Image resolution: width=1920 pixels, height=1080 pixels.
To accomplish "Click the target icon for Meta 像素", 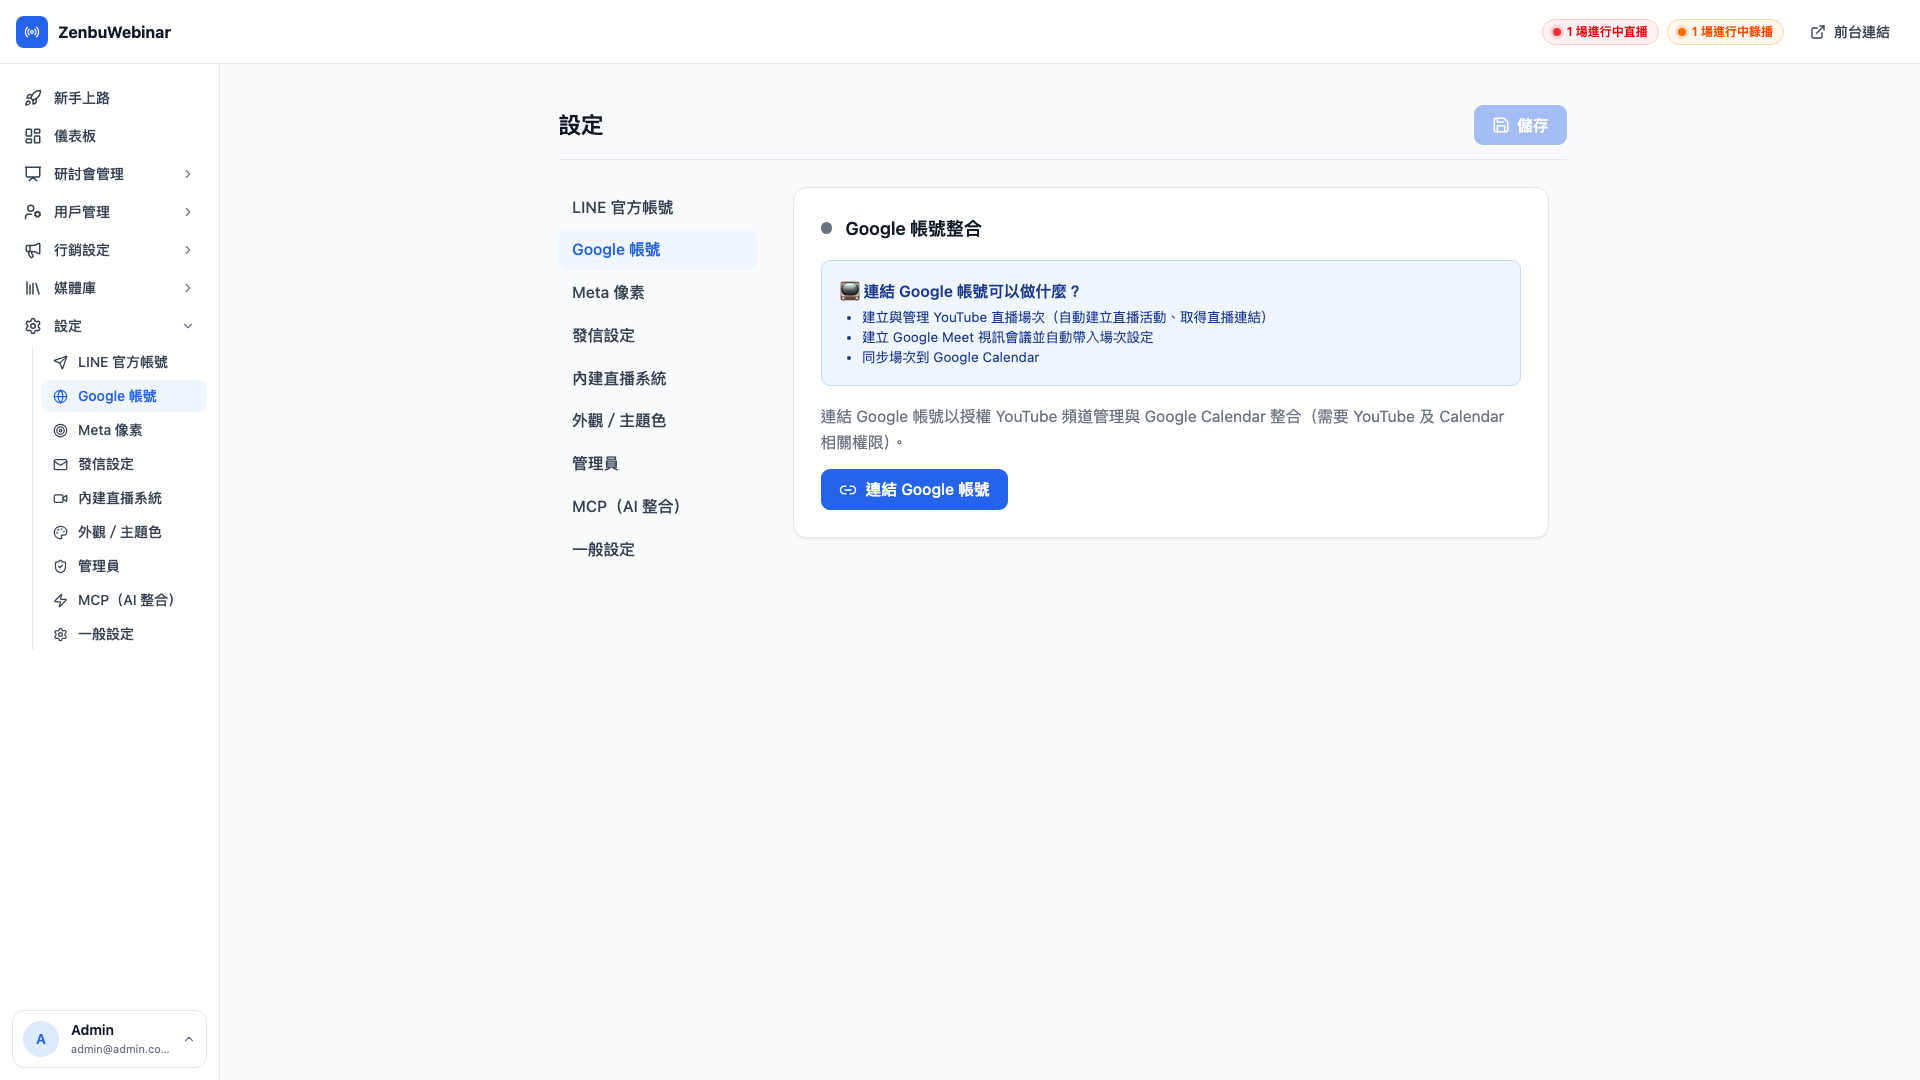I will click(x=61, y=430).
